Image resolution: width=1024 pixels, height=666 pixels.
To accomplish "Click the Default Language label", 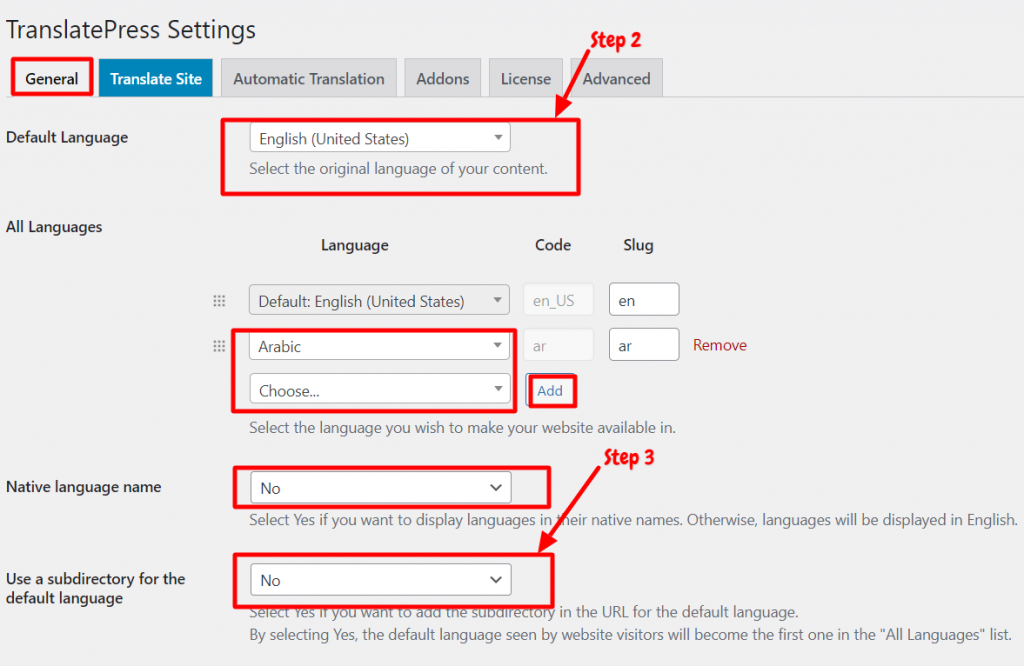I will tap(67, 137).
